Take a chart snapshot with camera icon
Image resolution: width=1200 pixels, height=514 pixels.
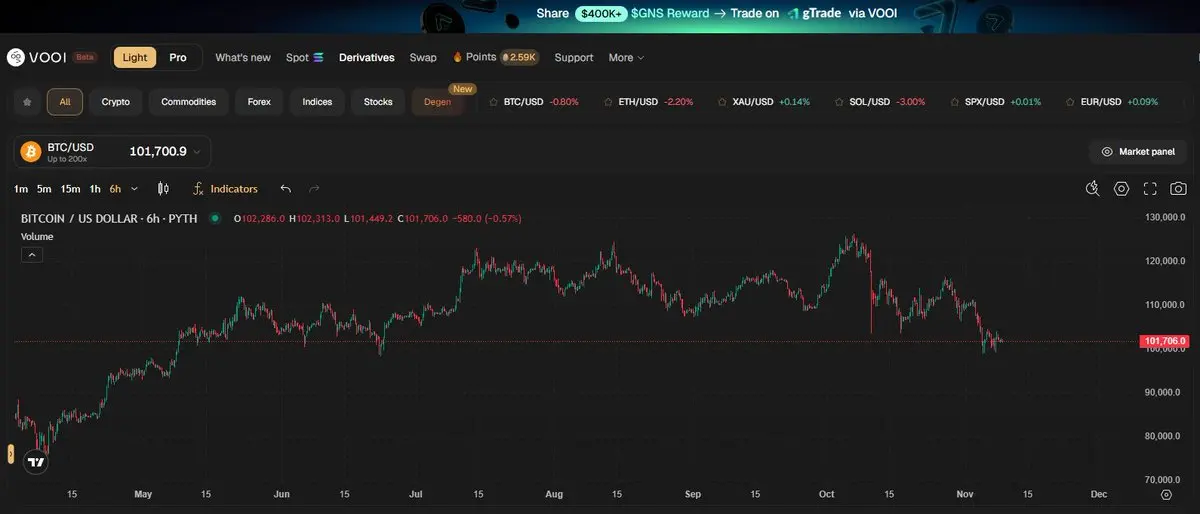point(1179,188)
